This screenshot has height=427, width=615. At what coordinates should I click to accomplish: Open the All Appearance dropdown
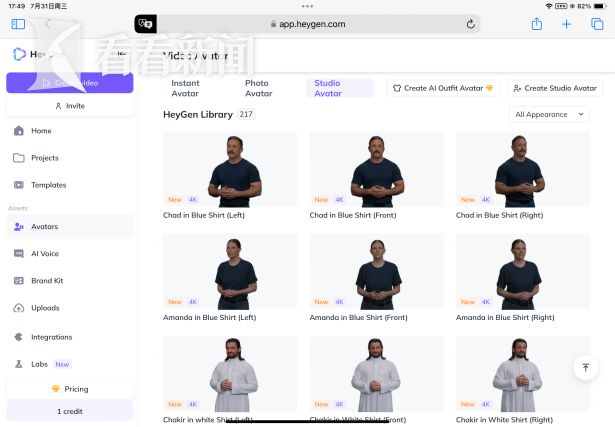point(549,114)
